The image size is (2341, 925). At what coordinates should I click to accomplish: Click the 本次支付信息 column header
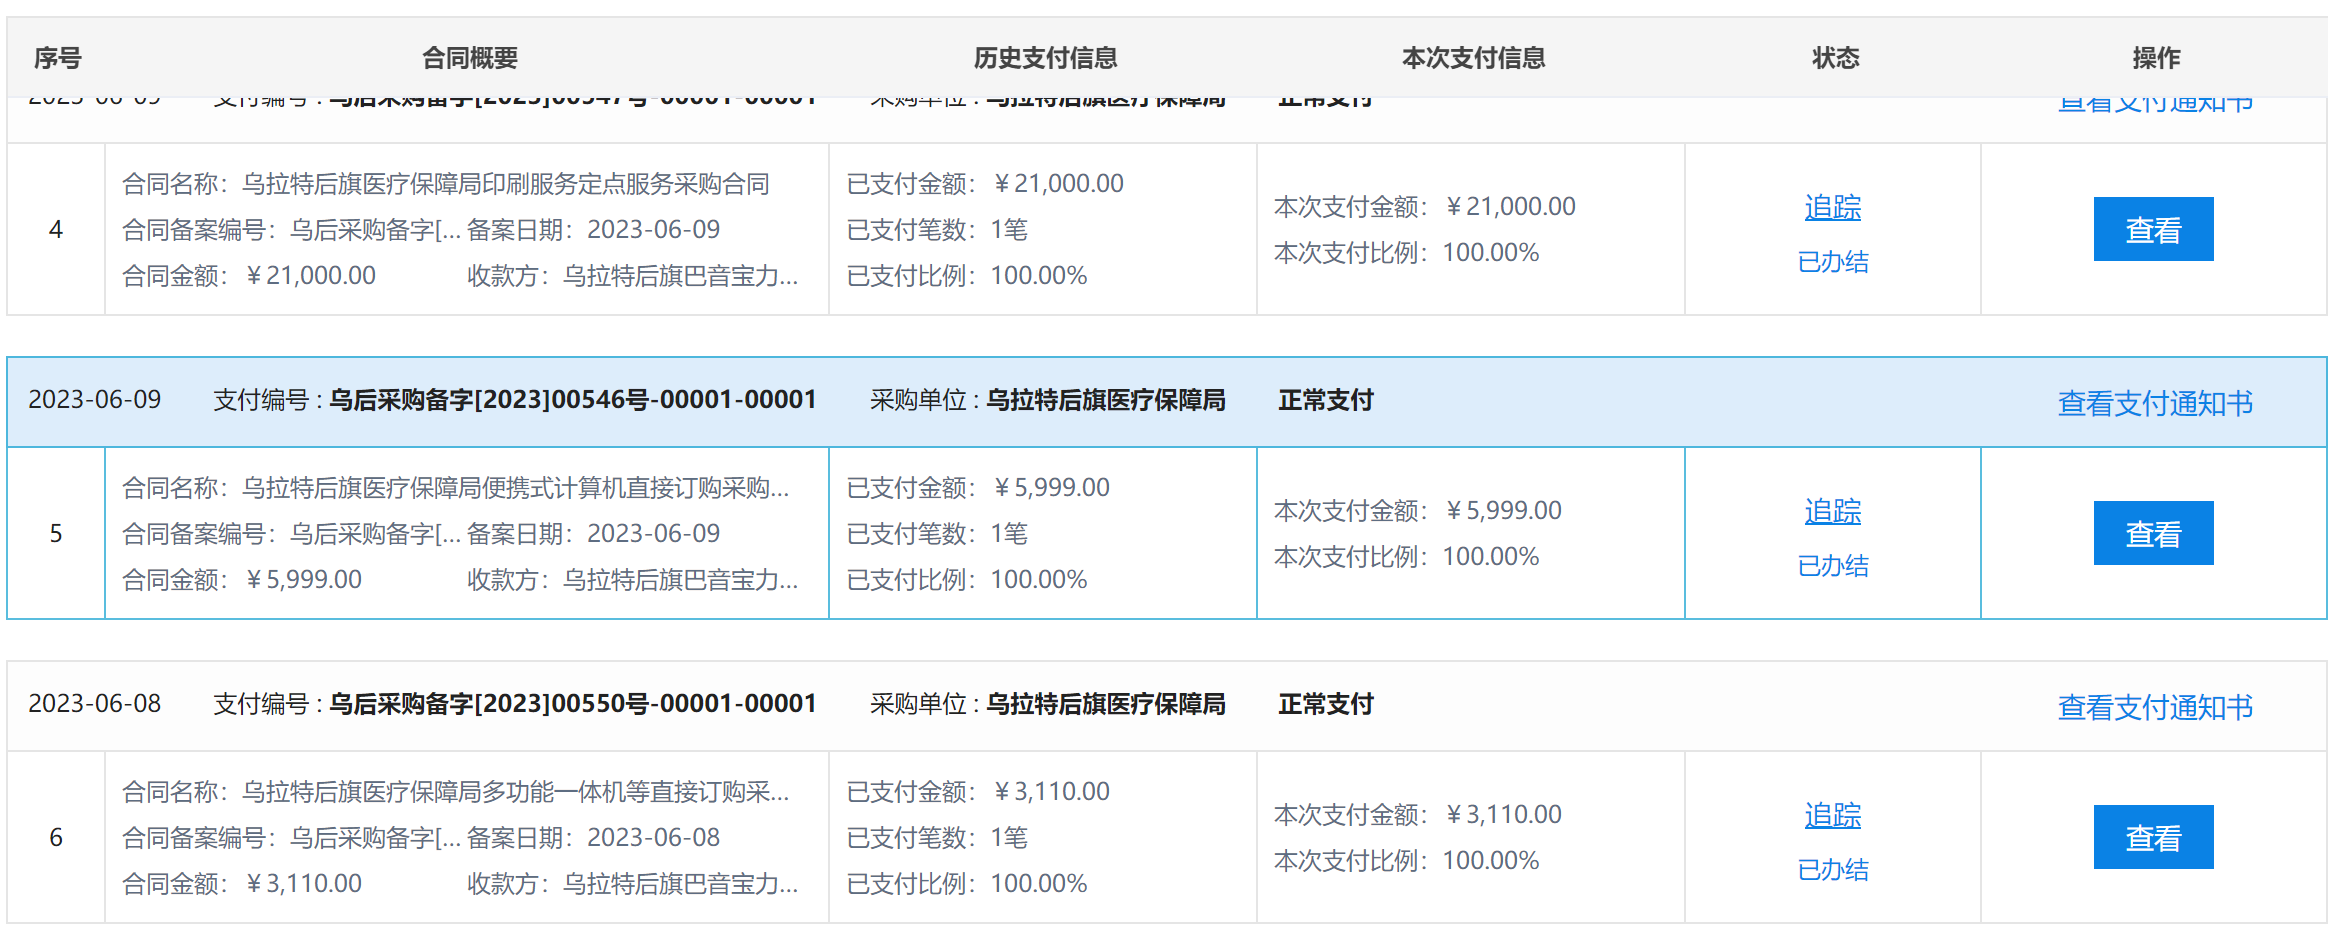(x=1474, y=57)
